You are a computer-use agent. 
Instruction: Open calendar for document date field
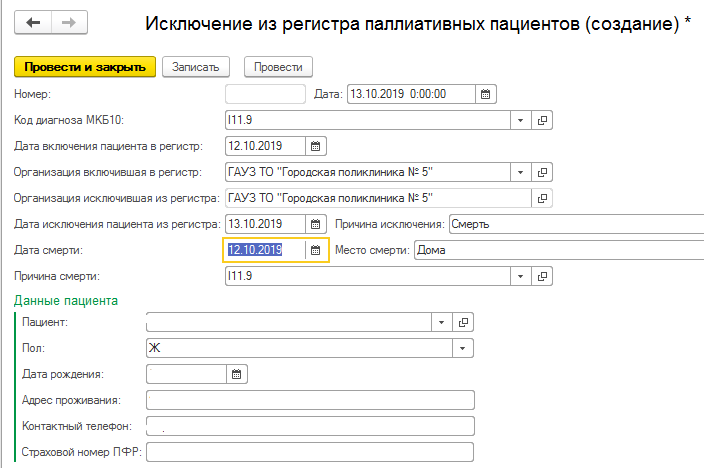485,95
